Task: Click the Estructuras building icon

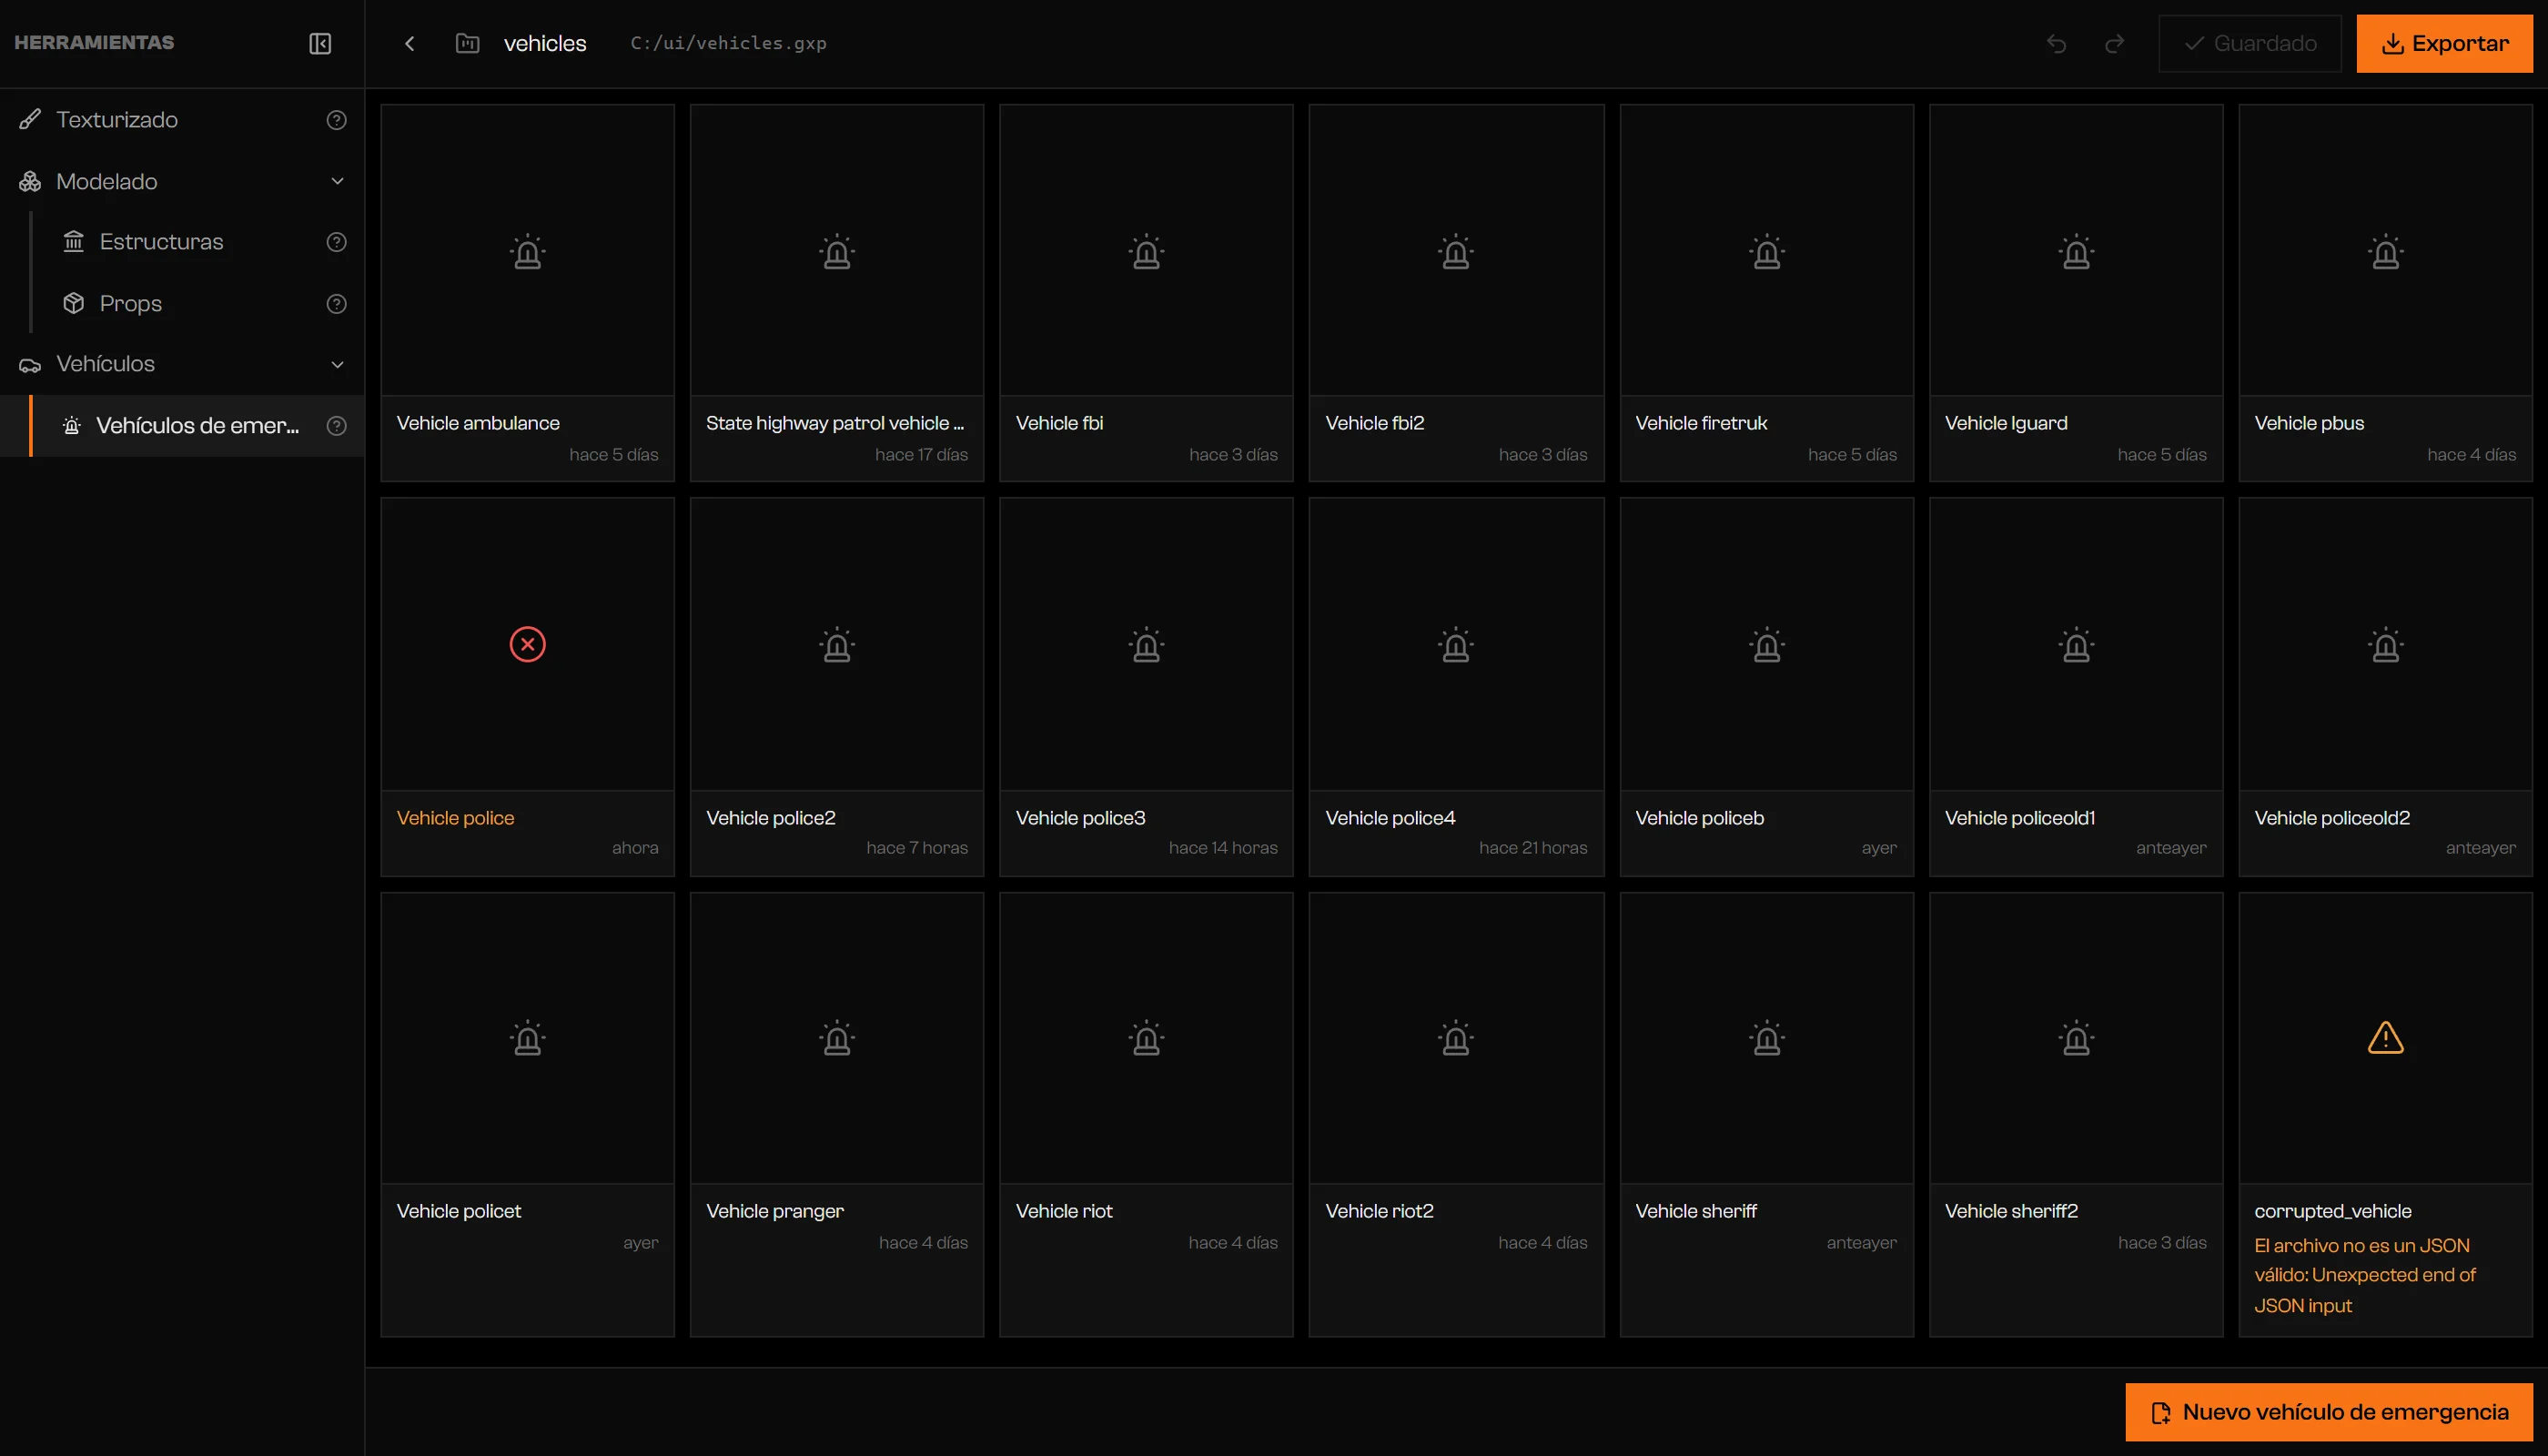Action: pyautogui.click(x=73, y=242)
